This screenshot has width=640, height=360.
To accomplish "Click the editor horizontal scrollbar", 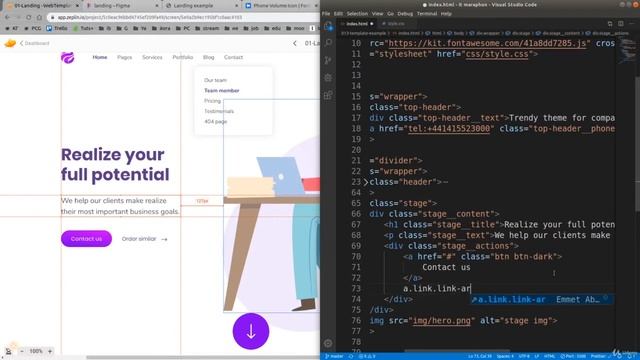I will pos(457,350).
